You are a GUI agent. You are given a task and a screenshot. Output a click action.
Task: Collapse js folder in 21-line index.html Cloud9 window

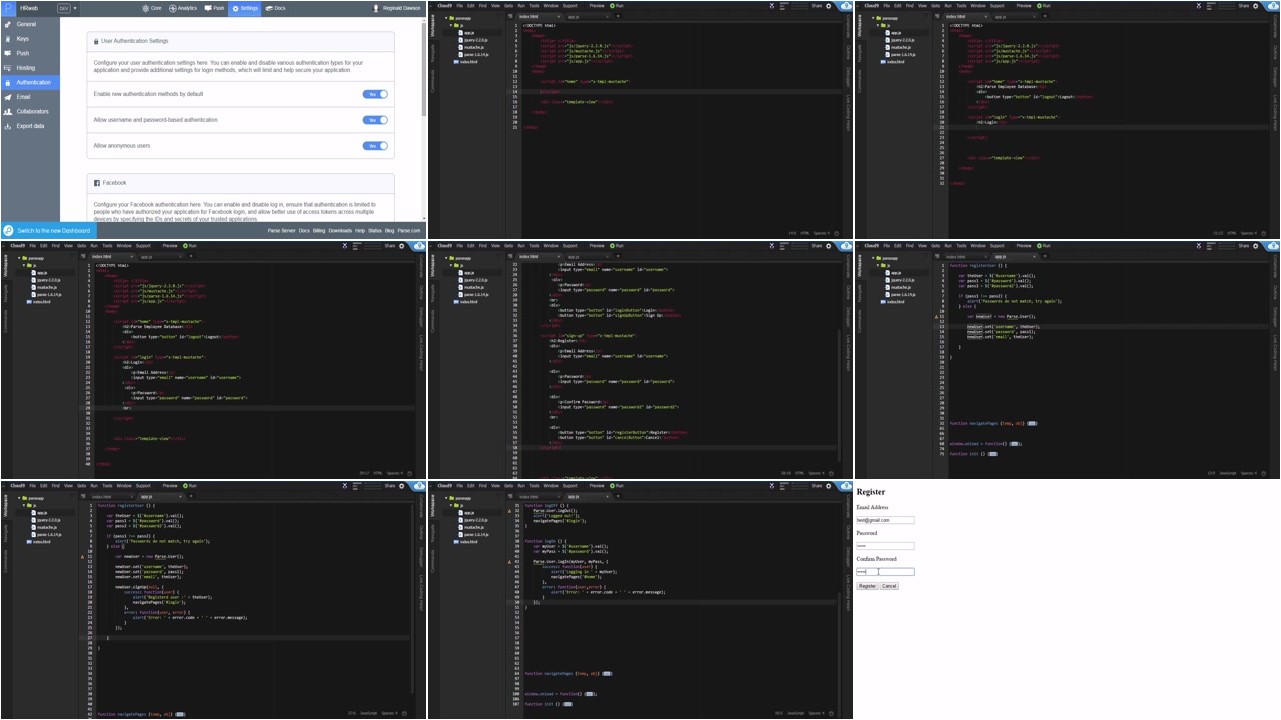(x=449, y=26)
